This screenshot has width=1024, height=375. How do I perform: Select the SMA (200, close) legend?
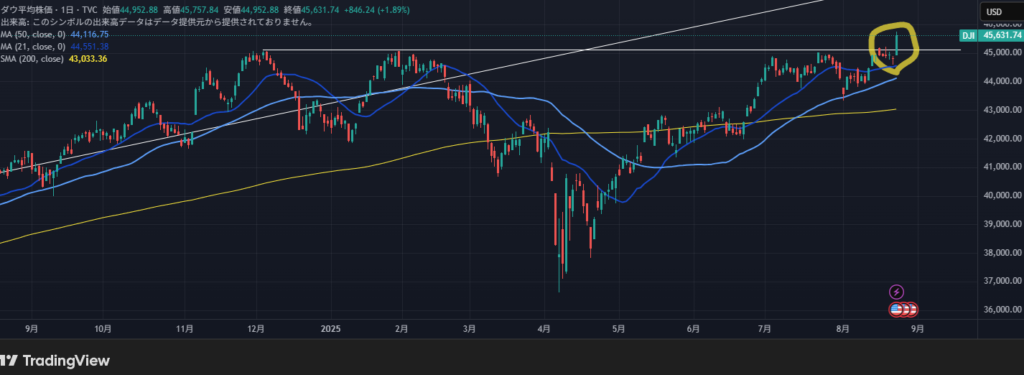(x=31, y=59)
